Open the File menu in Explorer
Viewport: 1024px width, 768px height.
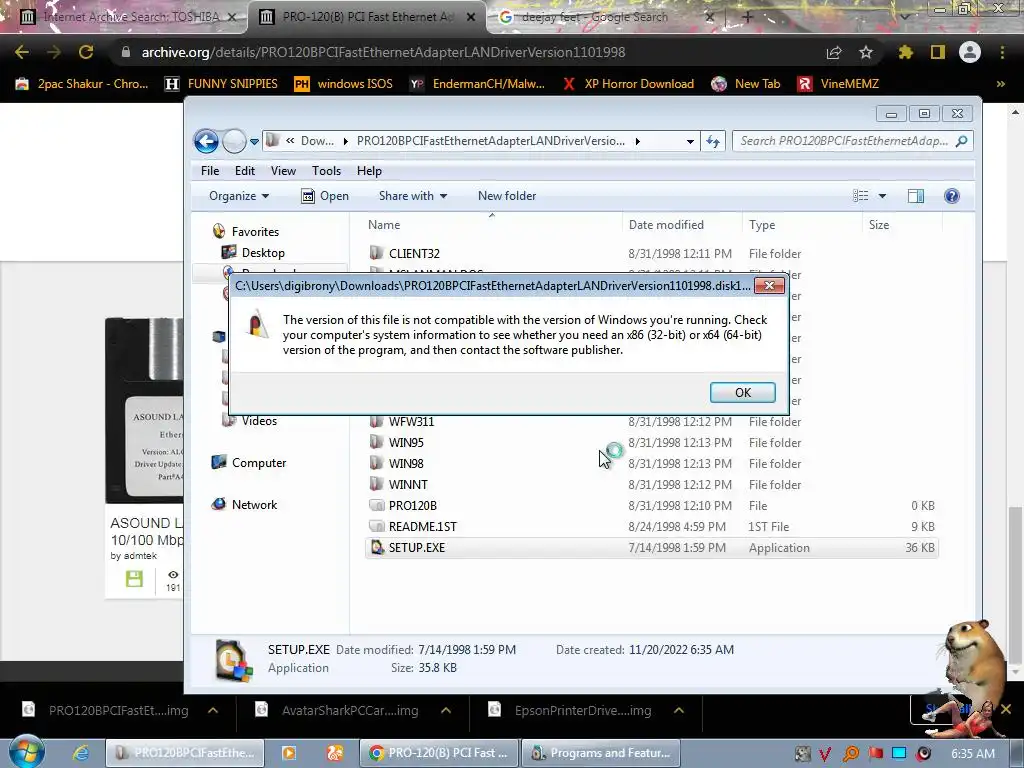click(x=210, y=170)
